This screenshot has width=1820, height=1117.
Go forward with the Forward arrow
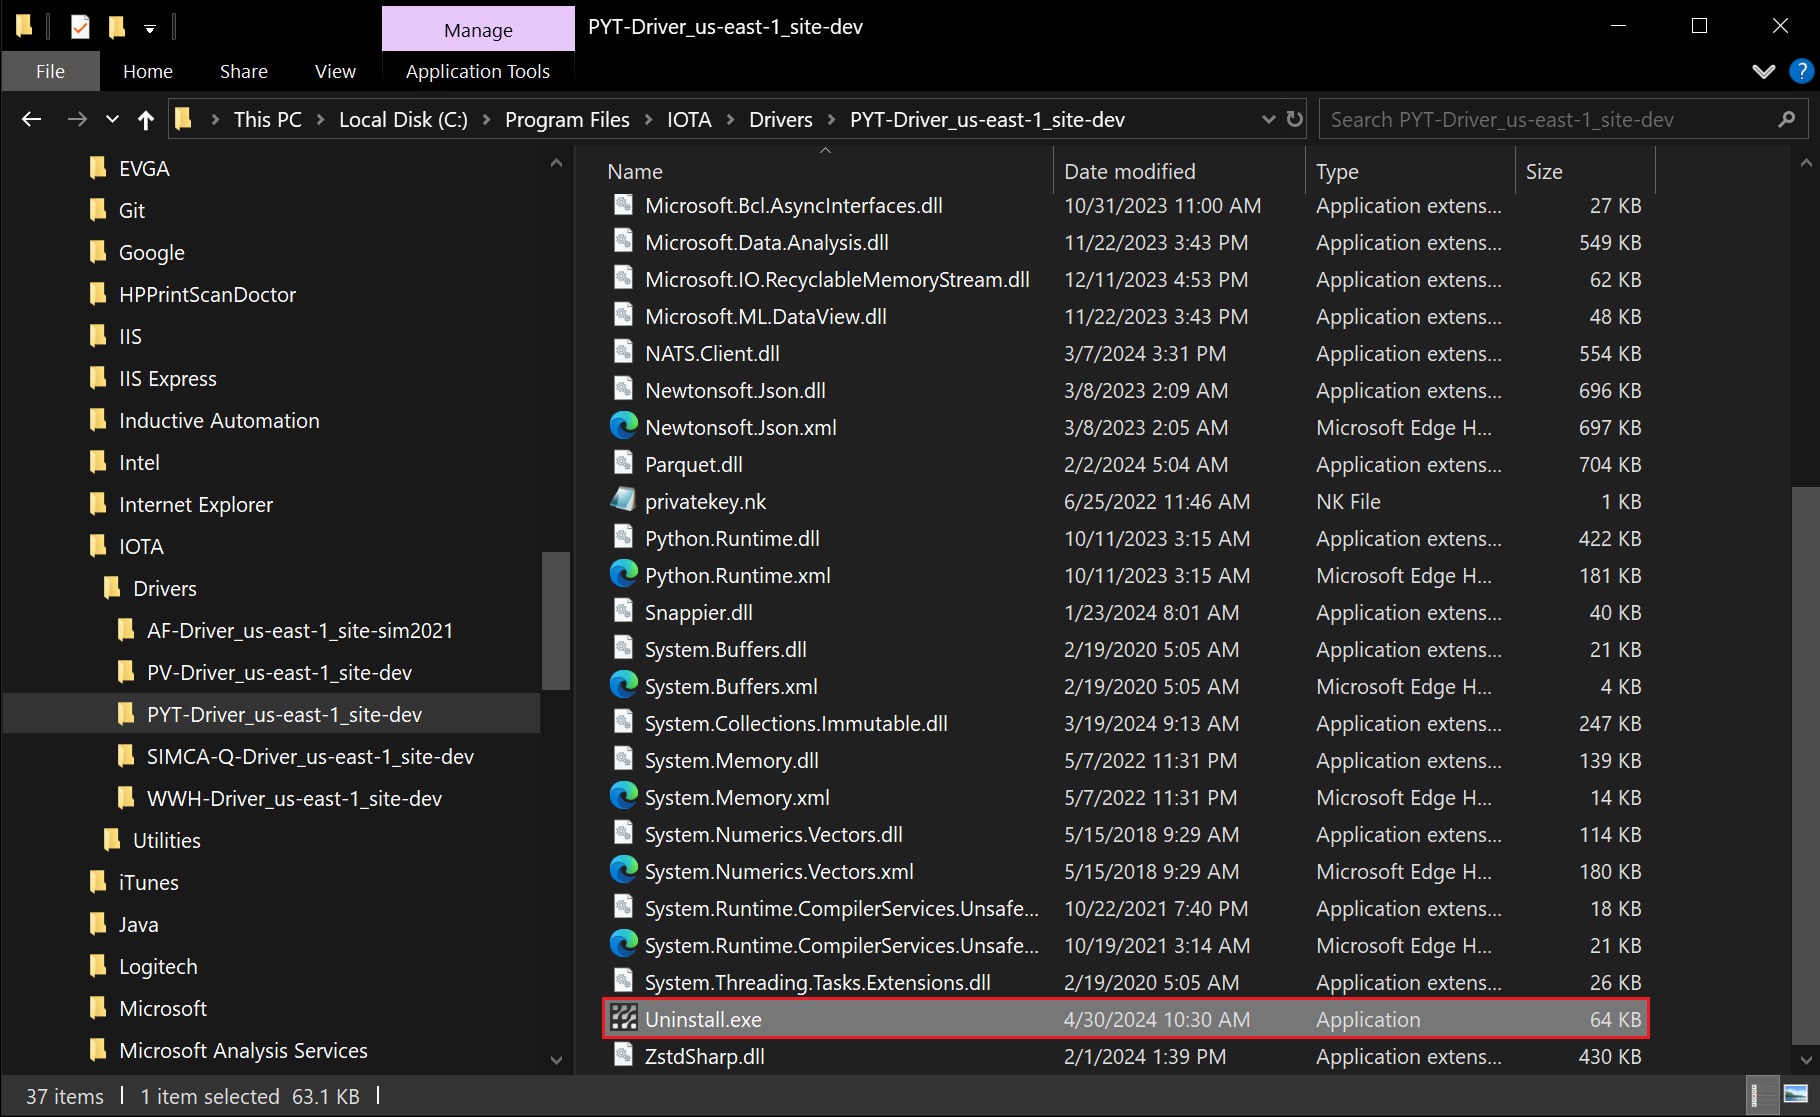[x=77, y=119]
